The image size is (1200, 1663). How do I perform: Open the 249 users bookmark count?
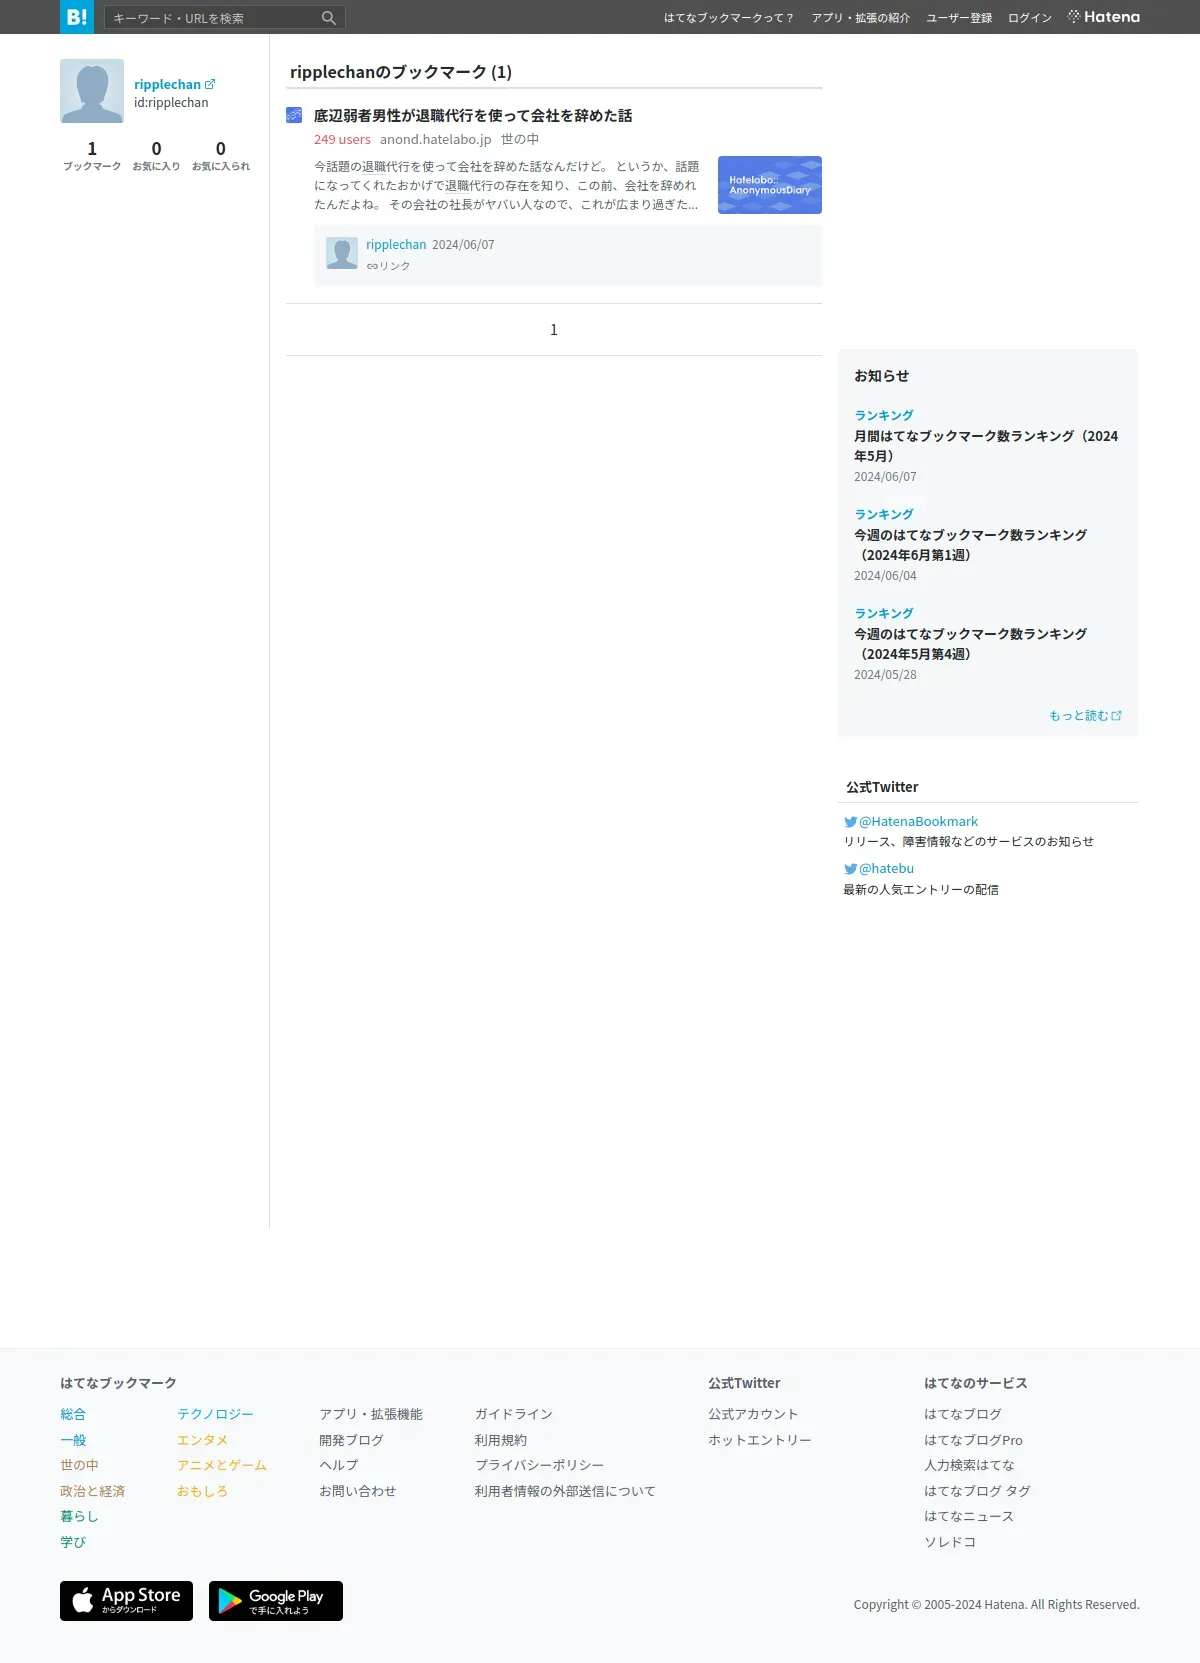pyautogui.click(x=342, y=140)
